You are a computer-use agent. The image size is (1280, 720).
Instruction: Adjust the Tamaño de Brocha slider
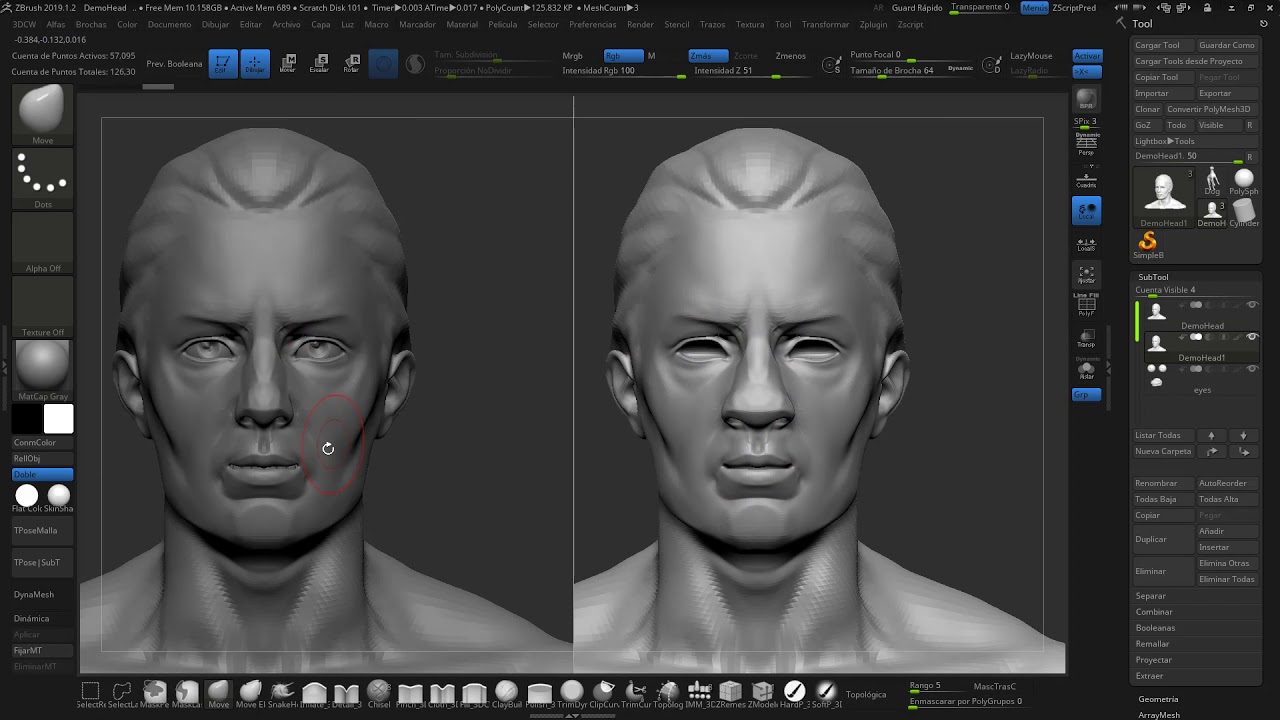[910, 71]
